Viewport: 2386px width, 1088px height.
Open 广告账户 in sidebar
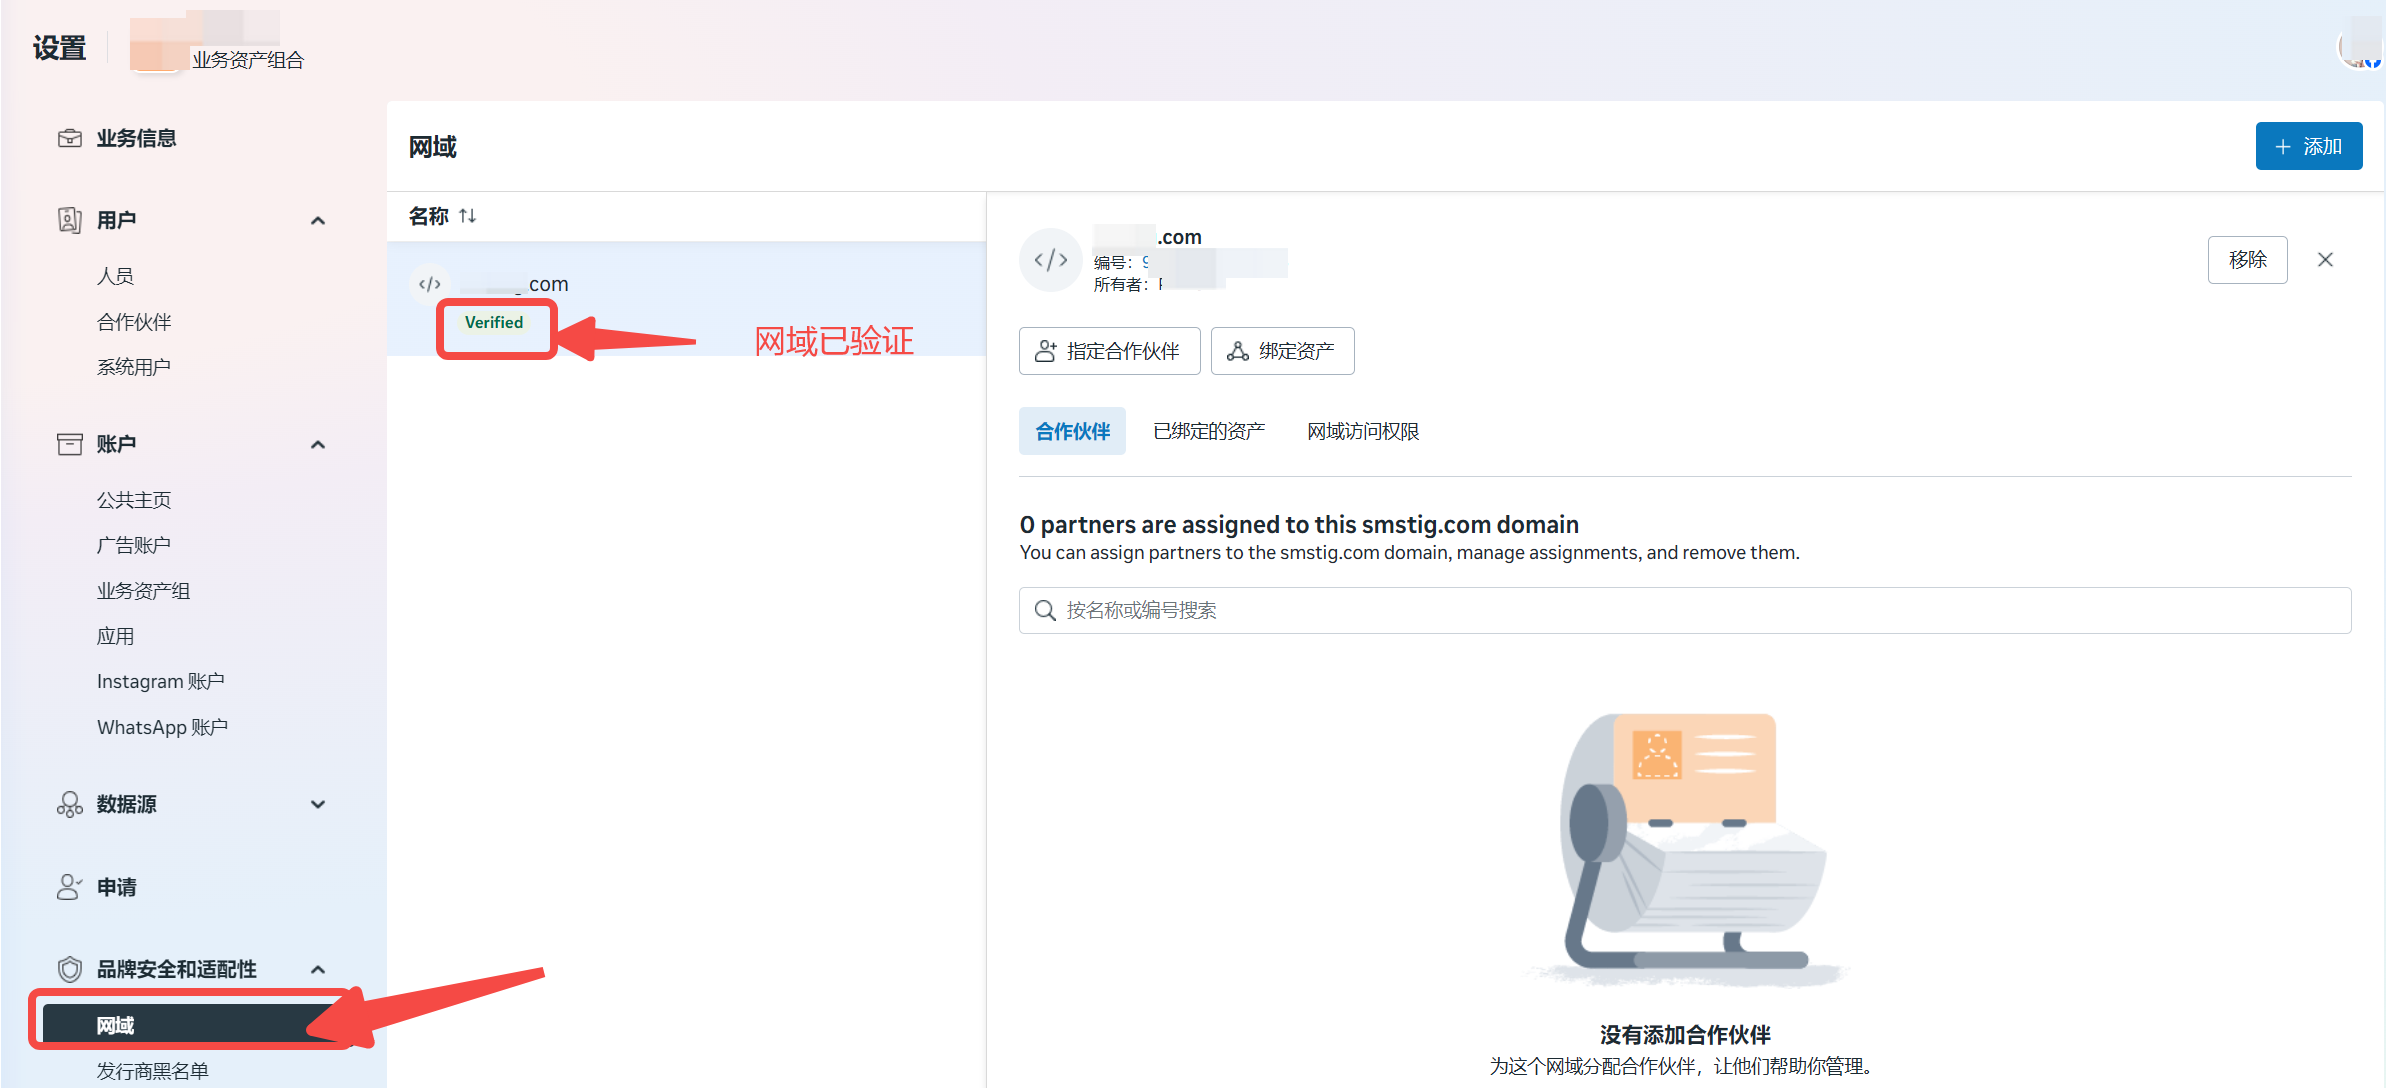click(134, 545)
